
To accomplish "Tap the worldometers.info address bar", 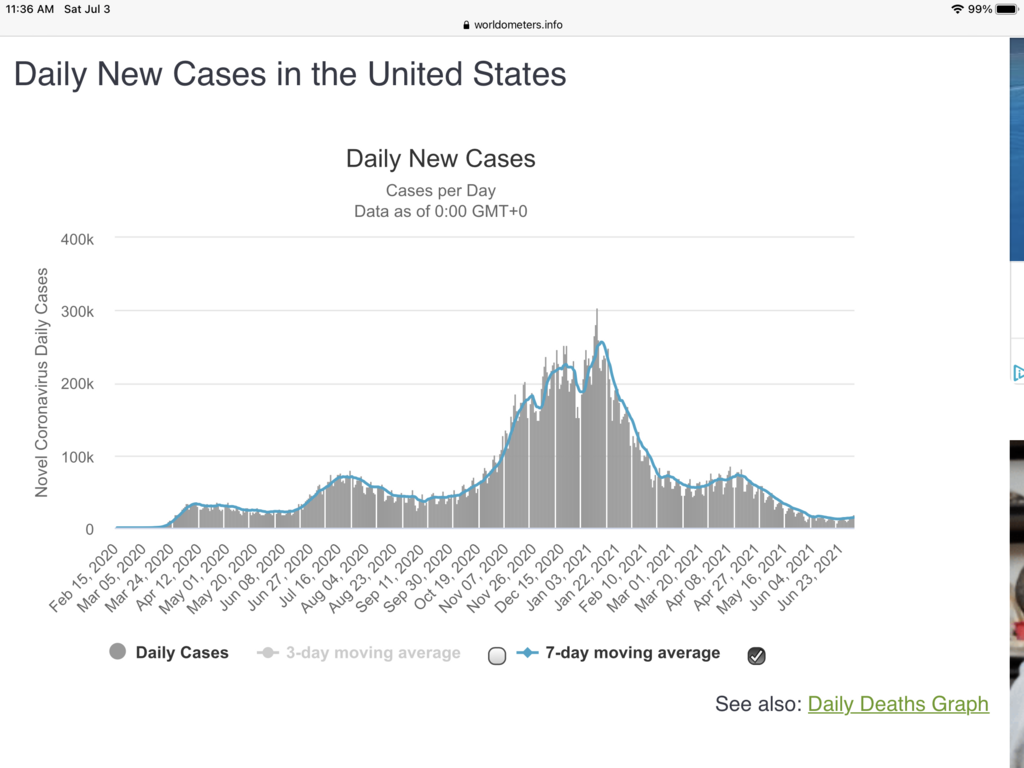I will click(512, 25).
